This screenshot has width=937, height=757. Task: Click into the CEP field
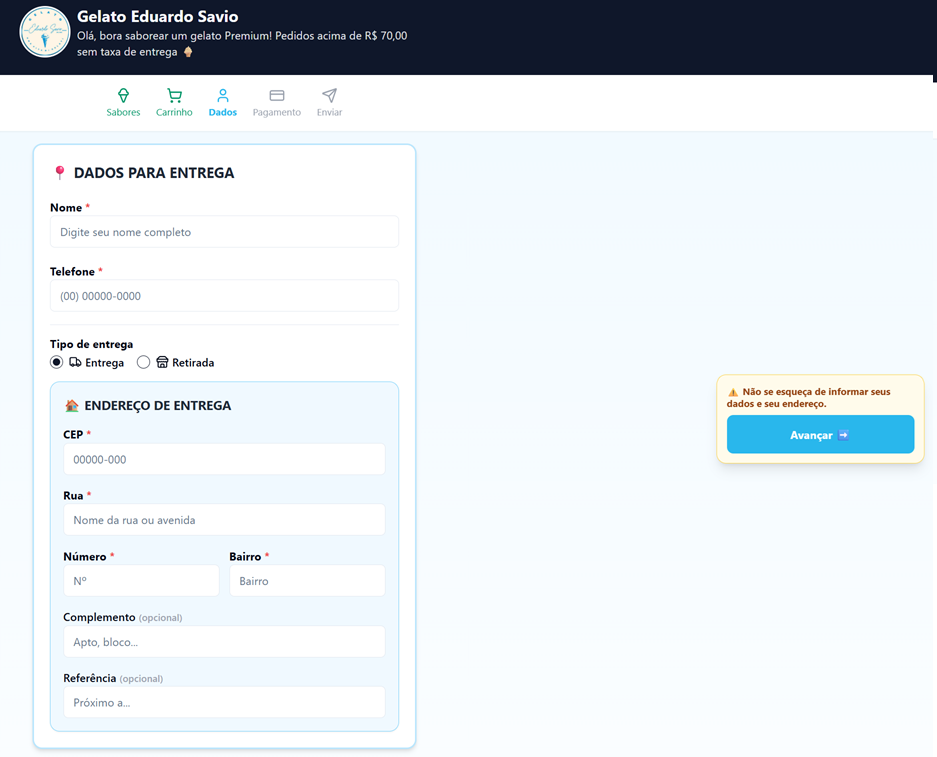pos(224,459)
